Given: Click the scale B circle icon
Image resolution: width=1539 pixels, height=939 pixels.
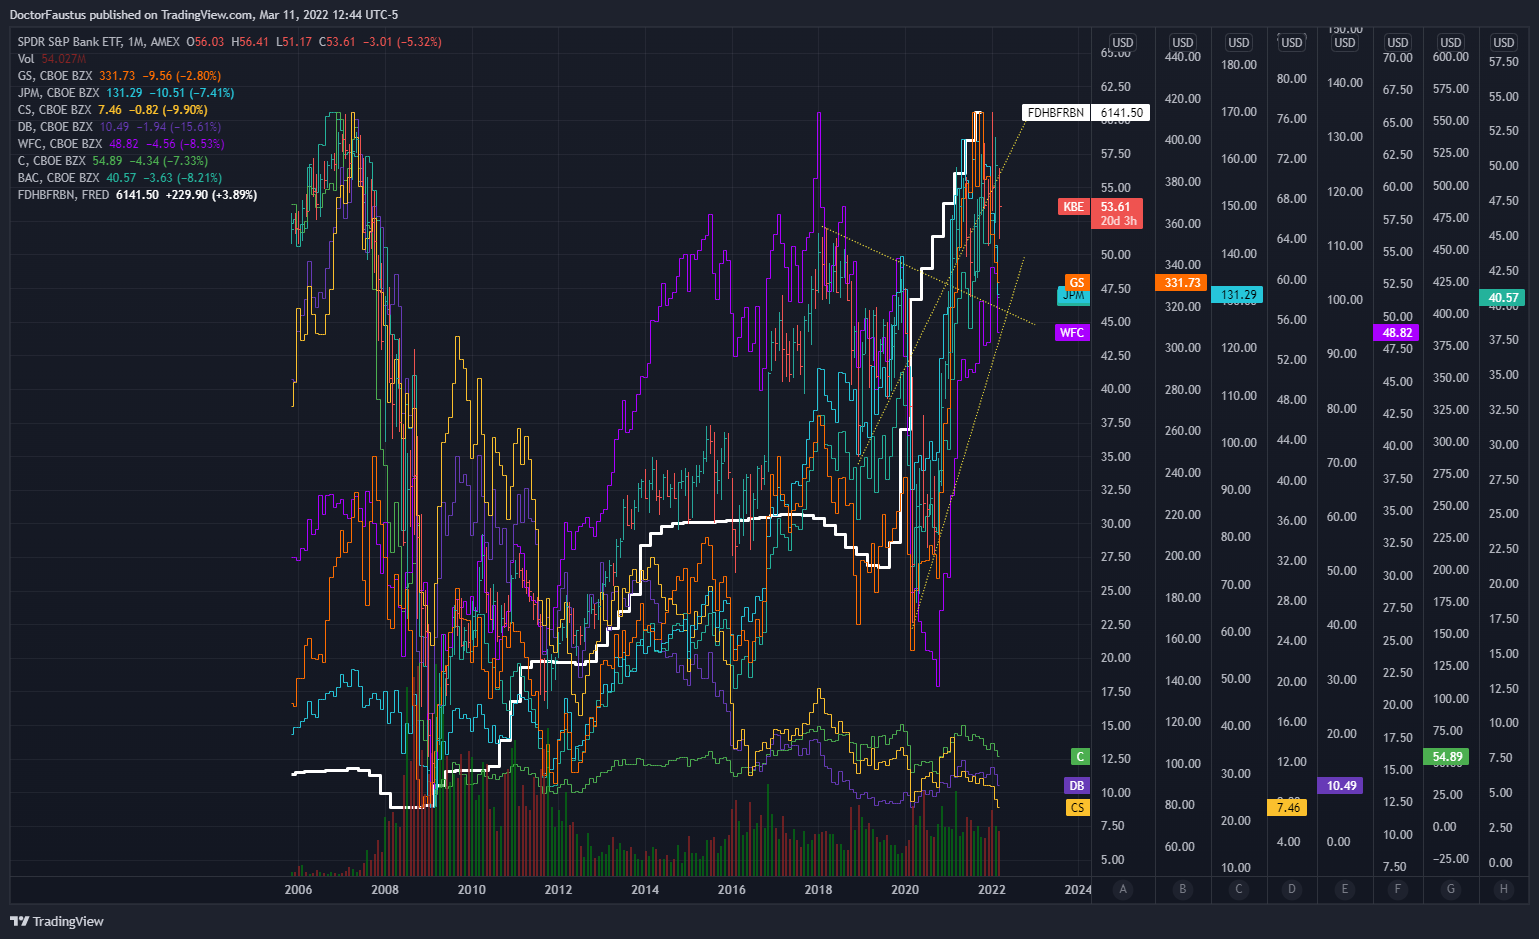Looking at the screenshot, I should (x=1183, y=889).
